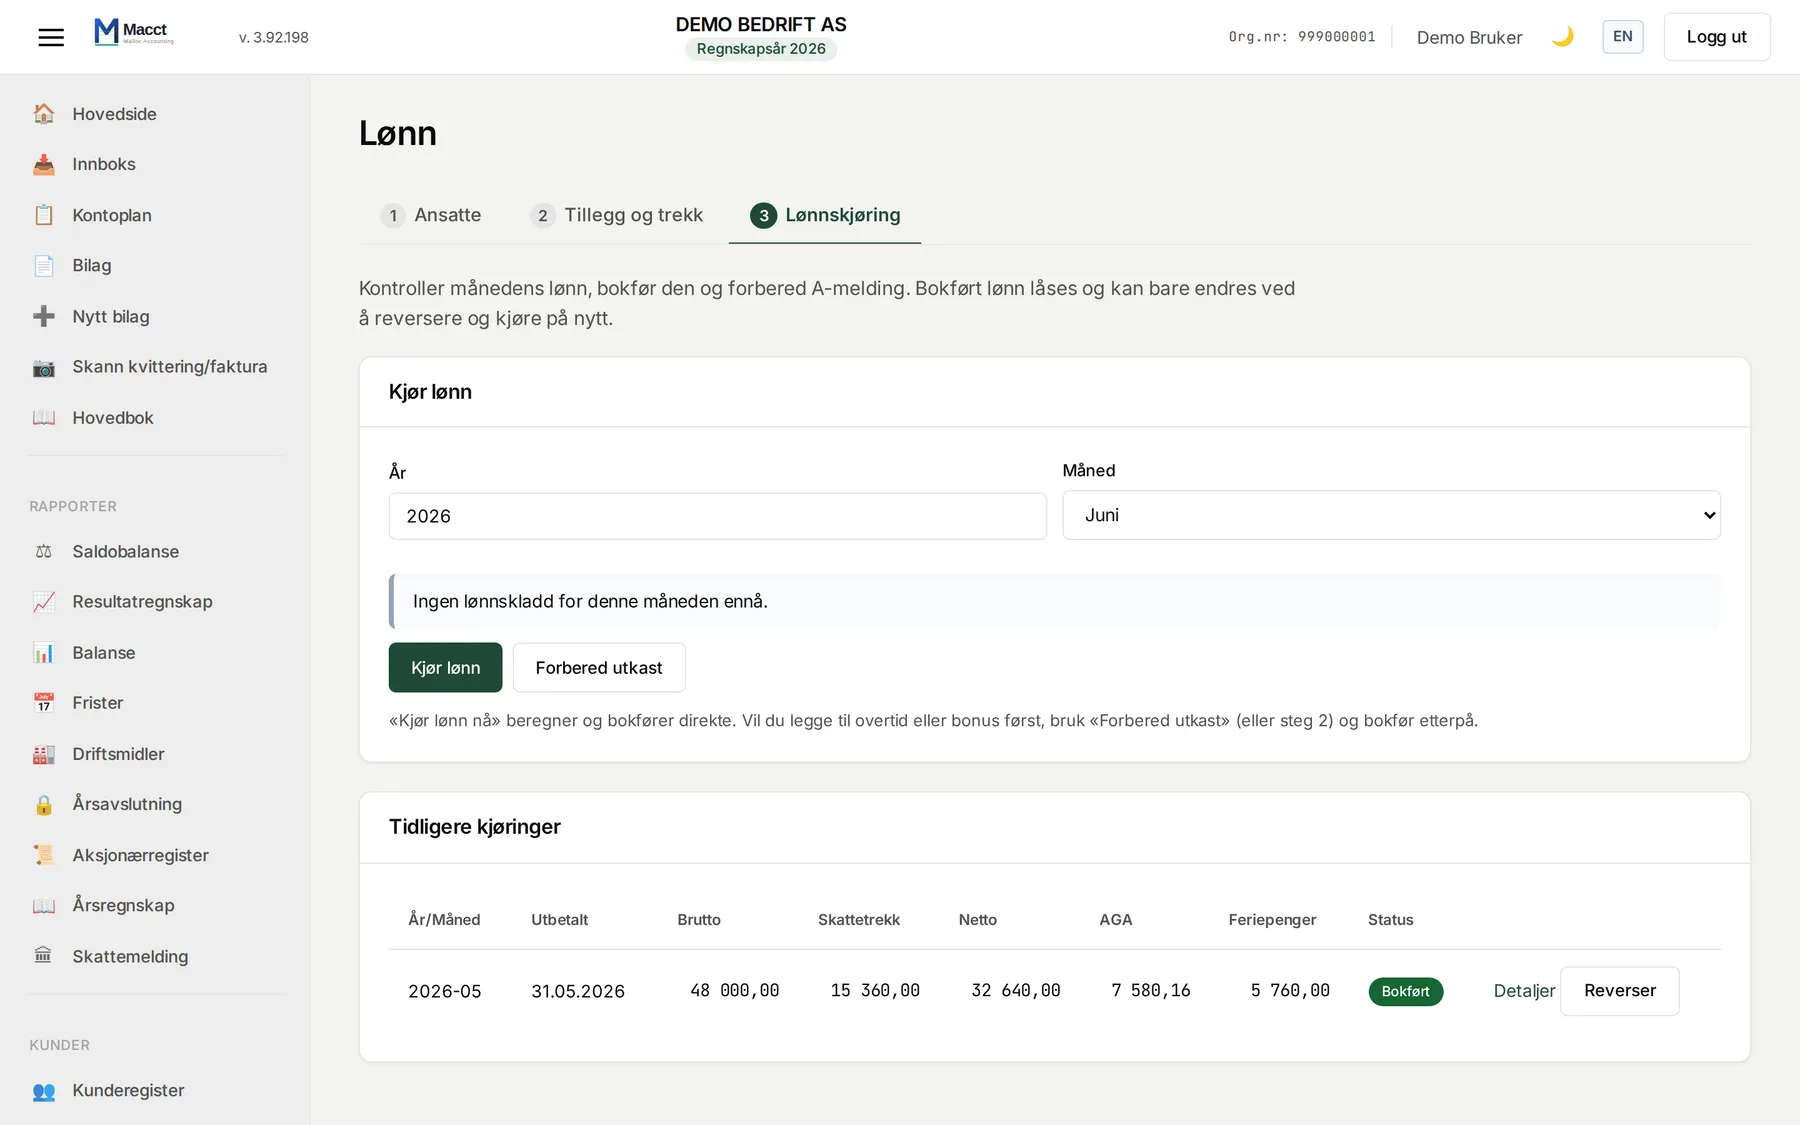Open Detaljer for the 2026-05 run
This screenshot has height=1125, width=1800.
[1524, 991]
